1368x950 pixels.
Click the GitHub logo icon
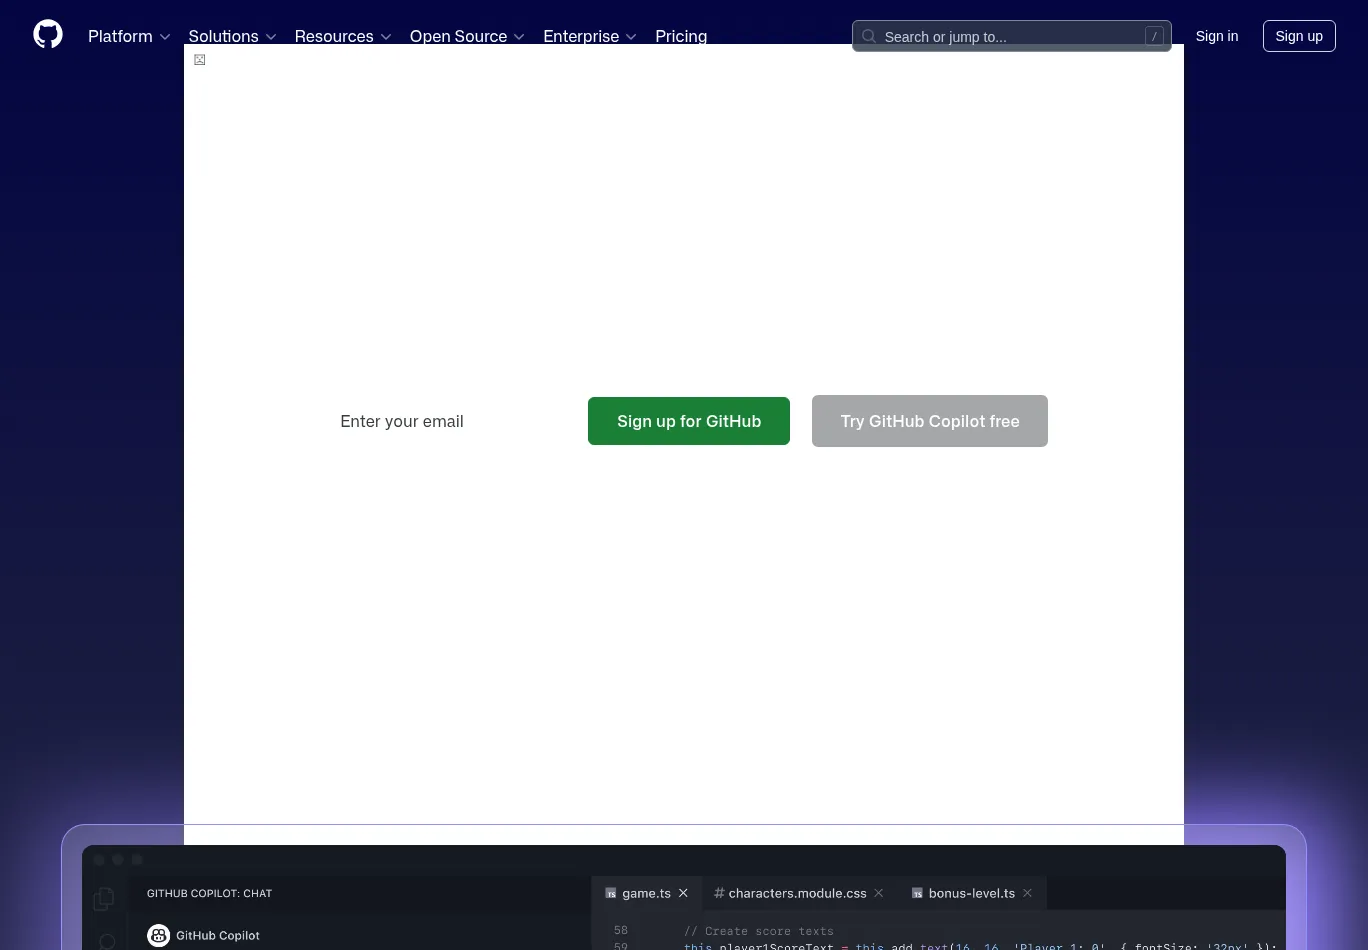click(48, 34)
